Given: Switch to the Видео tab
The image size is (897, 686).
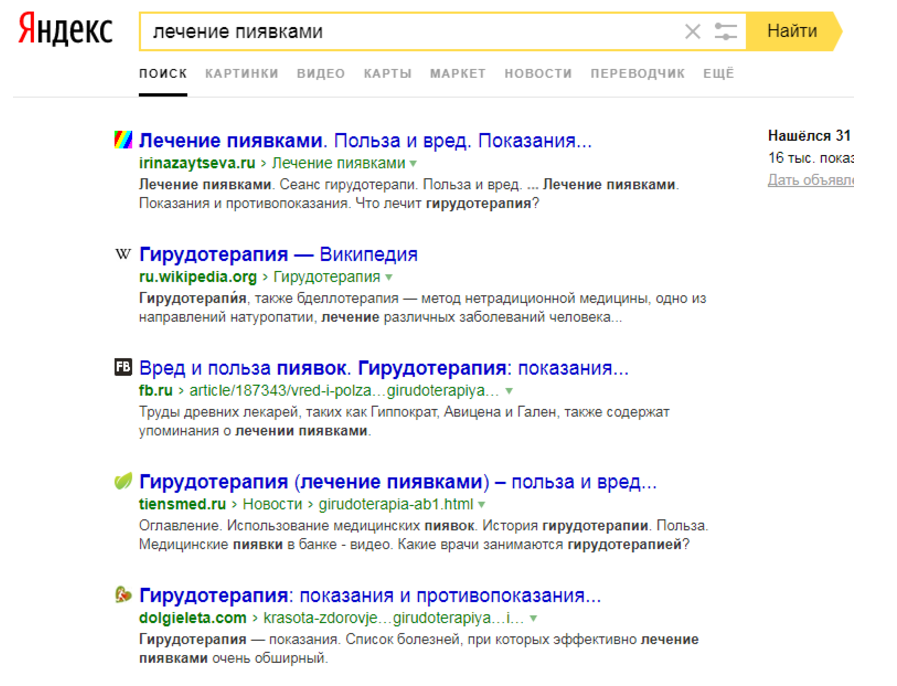Looking at the screenshot, I should pos(321,74).
